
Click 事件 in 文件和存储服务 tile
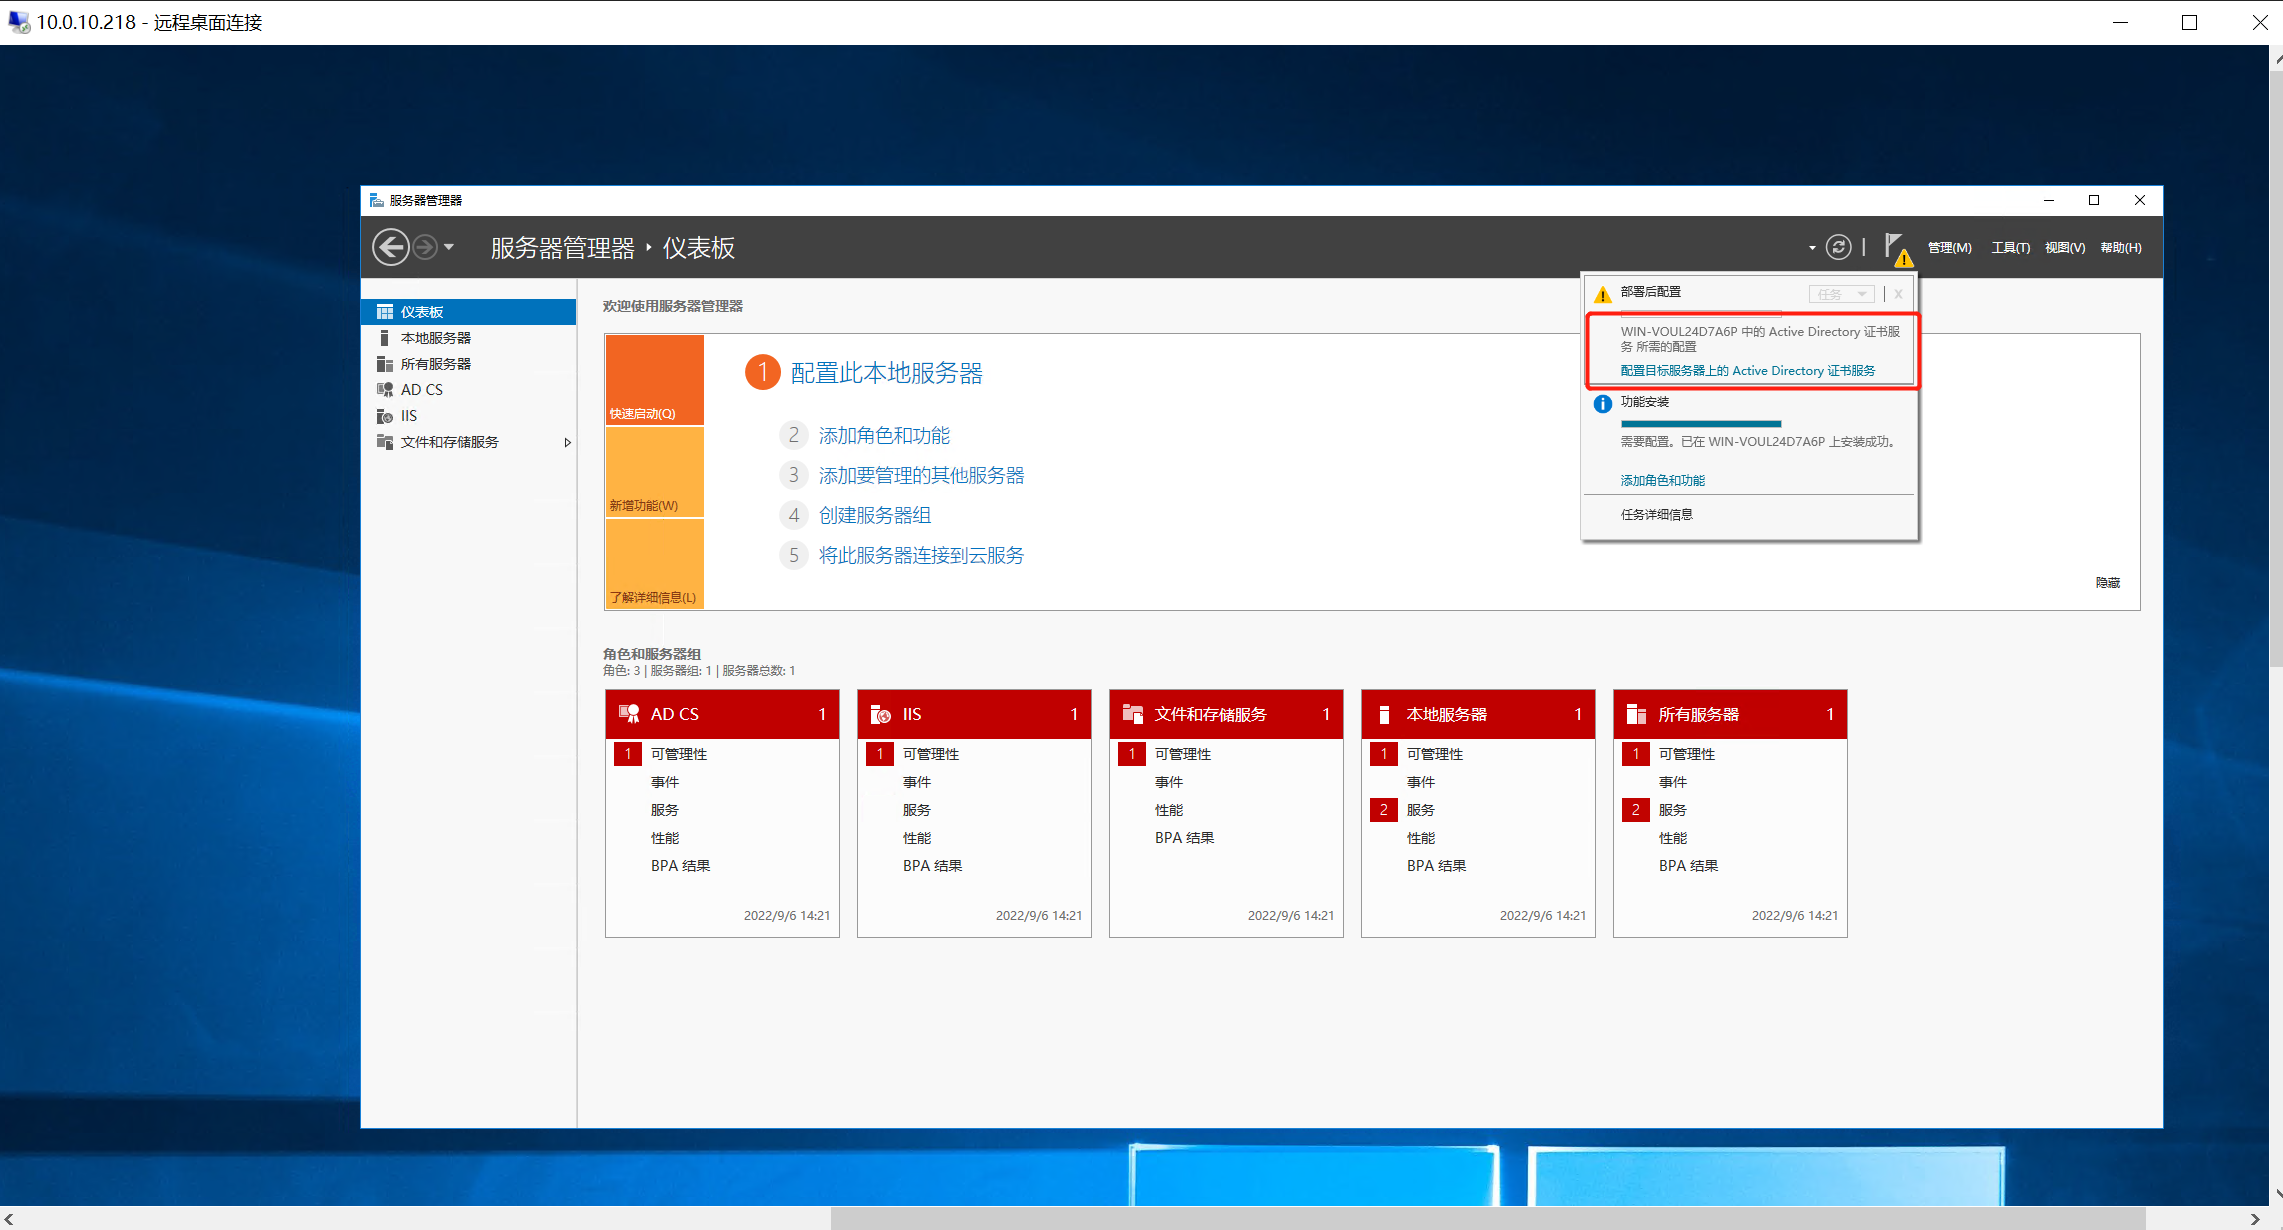coord(1168,782)
